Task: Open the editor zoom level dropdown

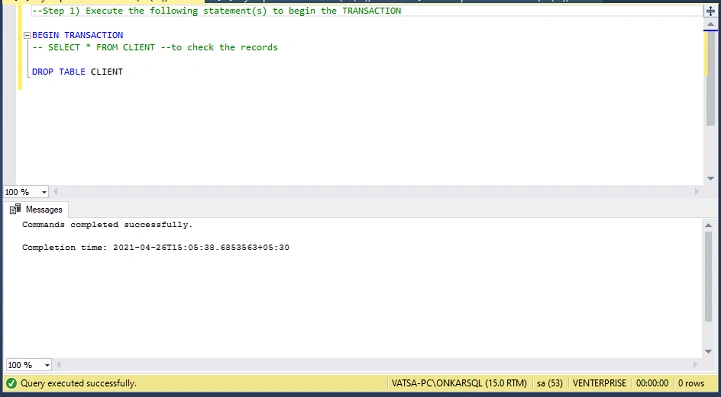Action: point(44,192)
